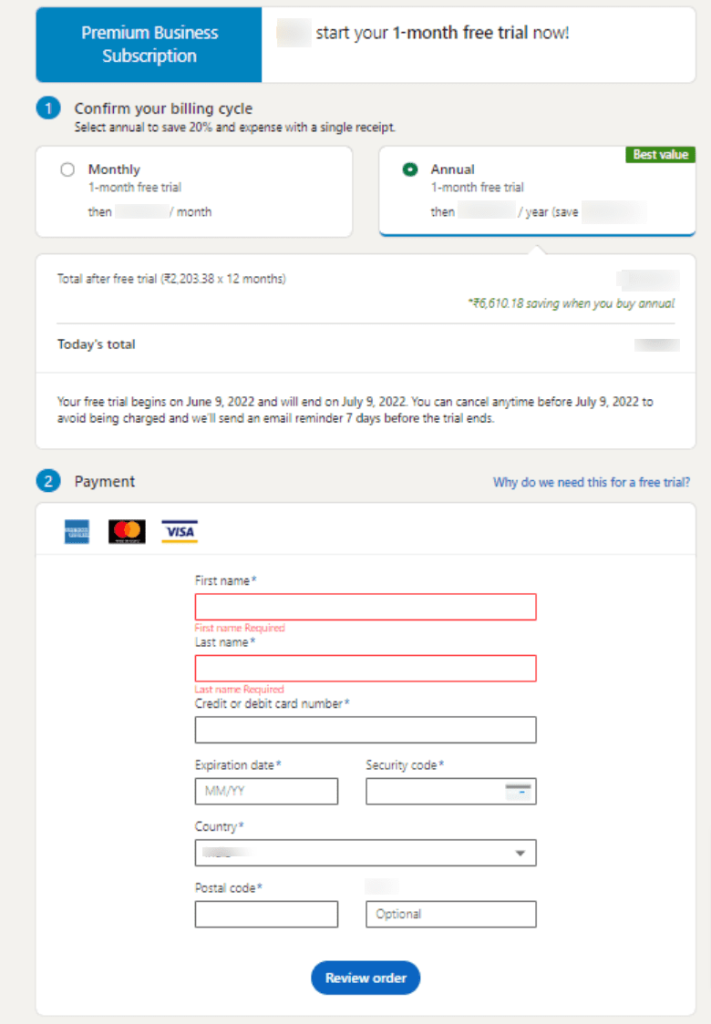Image resolution: width=711 pixels, height=1024 pixels.
Task: Select the Monthly billing radio button
Action: point(67,170)
